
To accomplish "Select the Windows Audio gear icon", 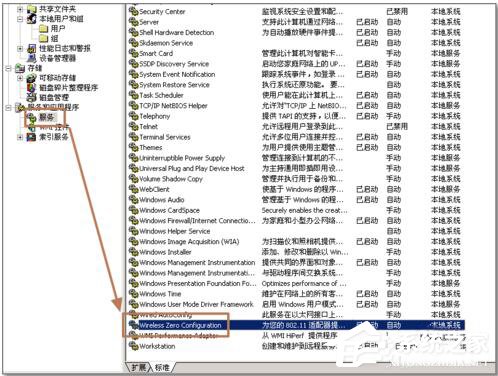I will click(x=133, y=199).
